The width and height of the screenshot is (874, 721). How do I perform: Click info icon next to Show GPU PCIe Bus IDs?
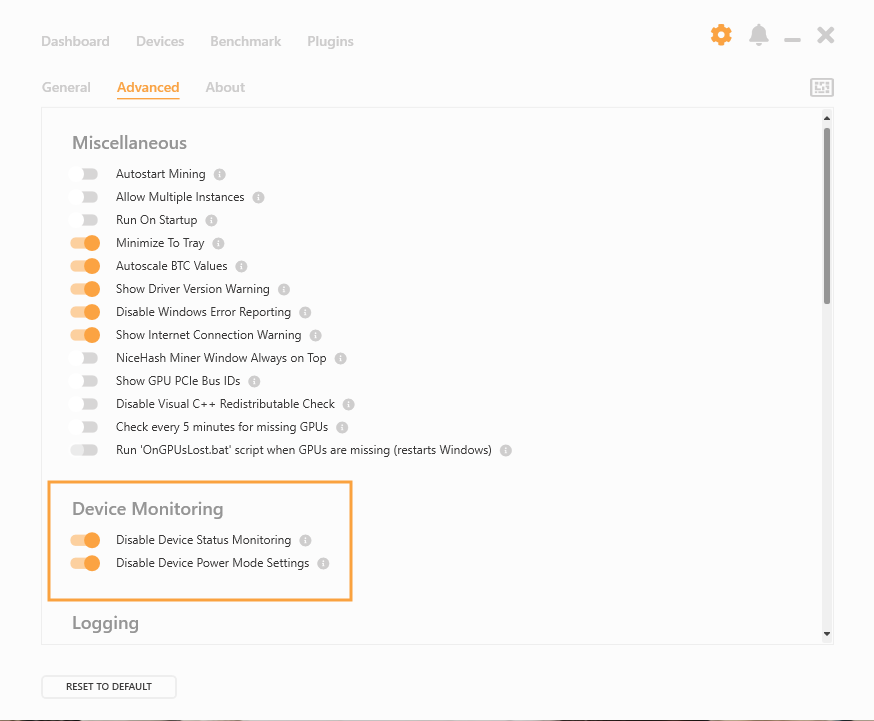click(x=253, y=381)
